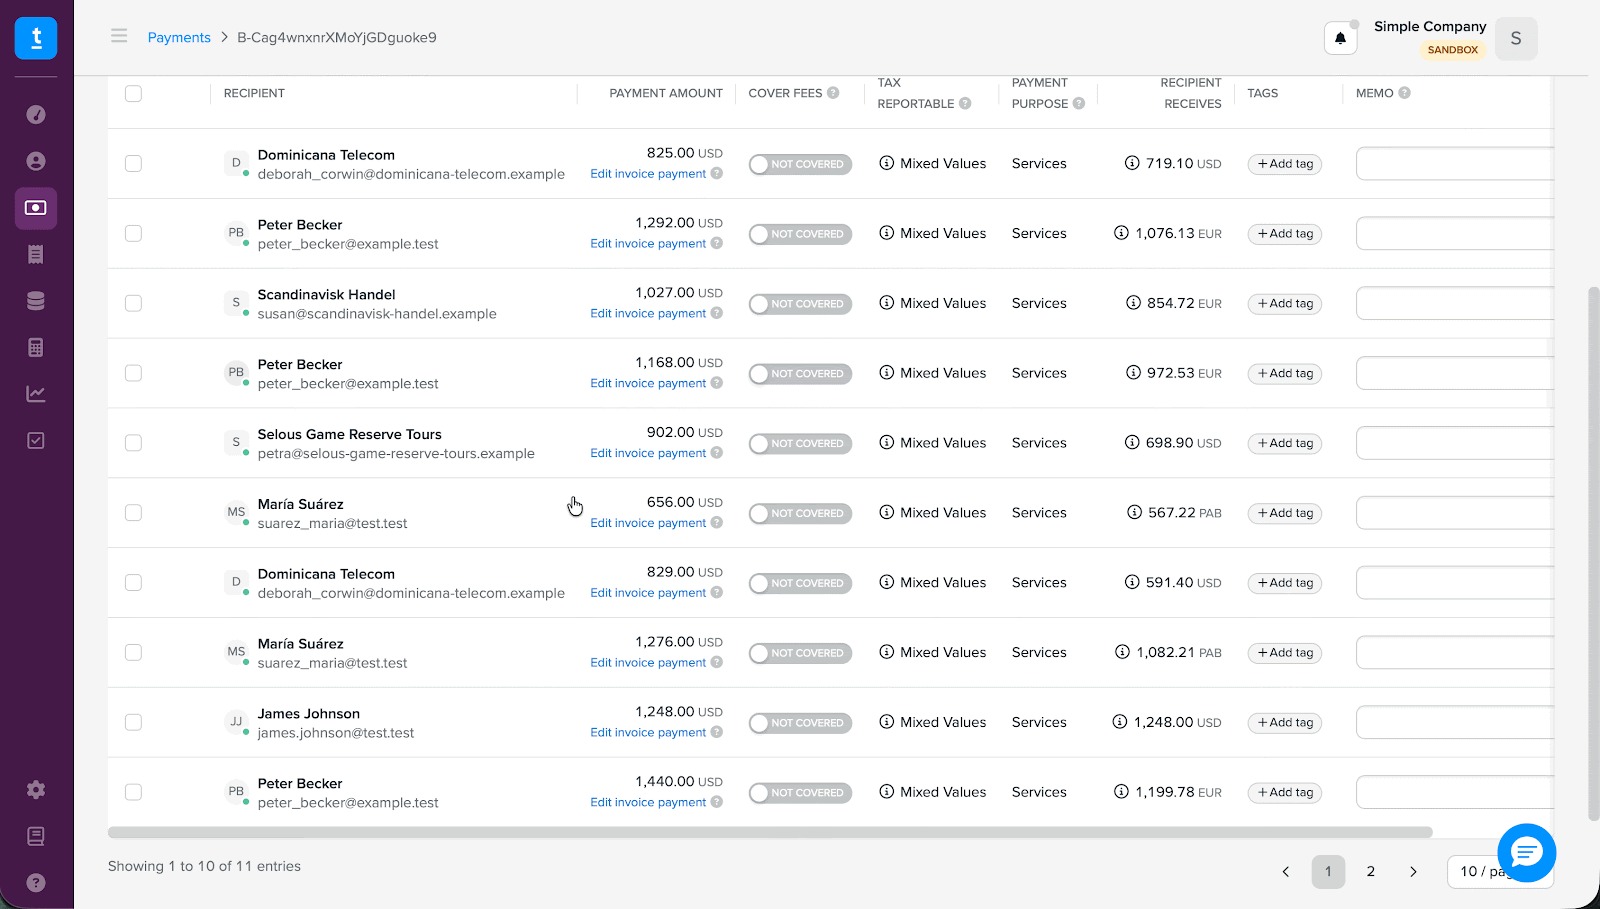1600x909 pixels.
Task: Toggle cover fees for James Johnson
Action: tap(800, 723)
